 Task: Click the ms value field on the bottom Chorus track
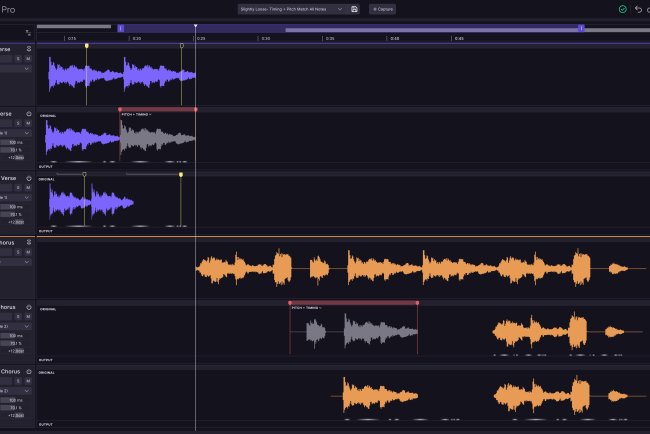12,400
